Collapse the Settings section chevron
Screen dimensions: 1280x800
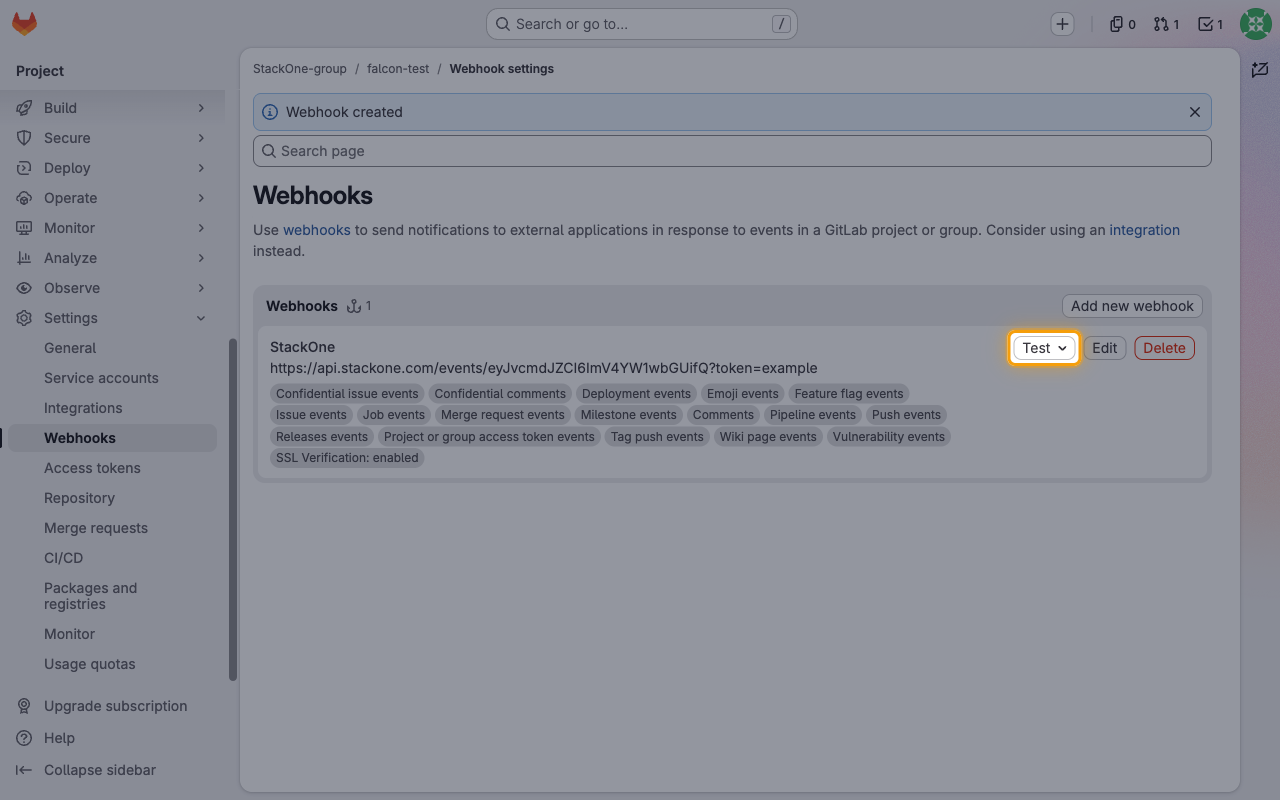pyautogui.click(x=201, y=318)
